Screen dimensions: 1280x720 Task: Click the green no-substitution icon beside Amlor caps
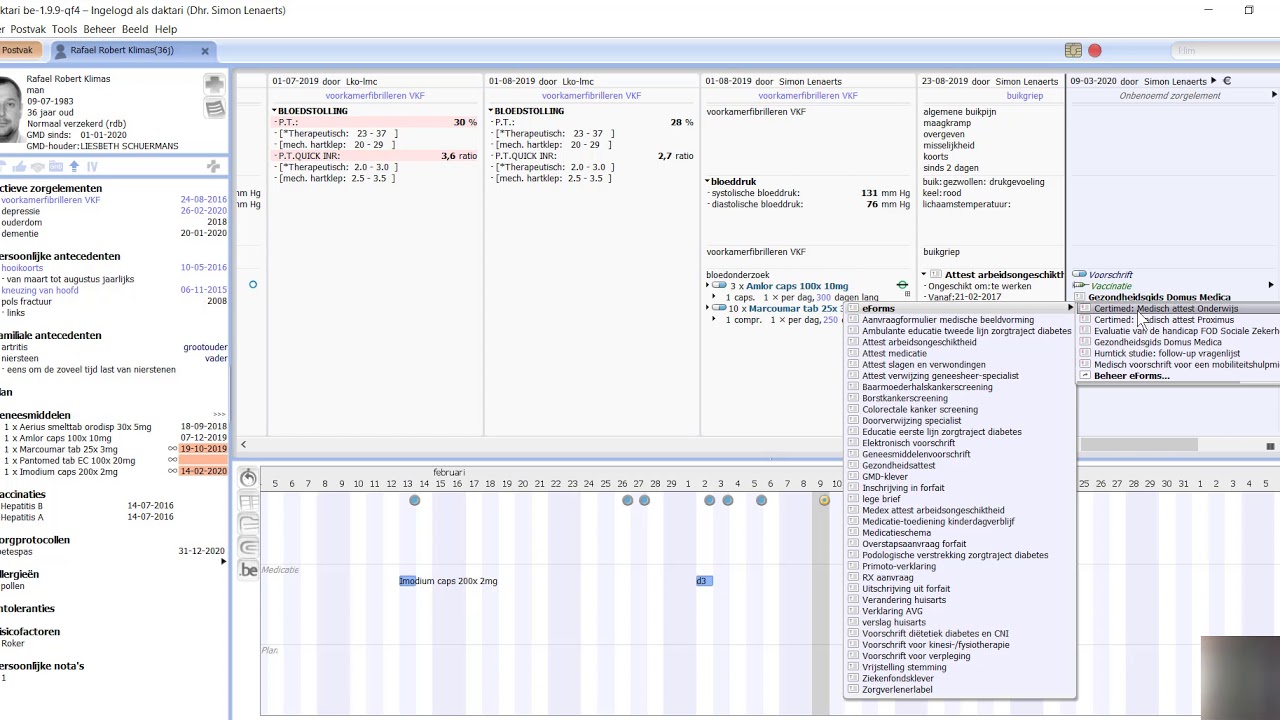click(902, 286)
